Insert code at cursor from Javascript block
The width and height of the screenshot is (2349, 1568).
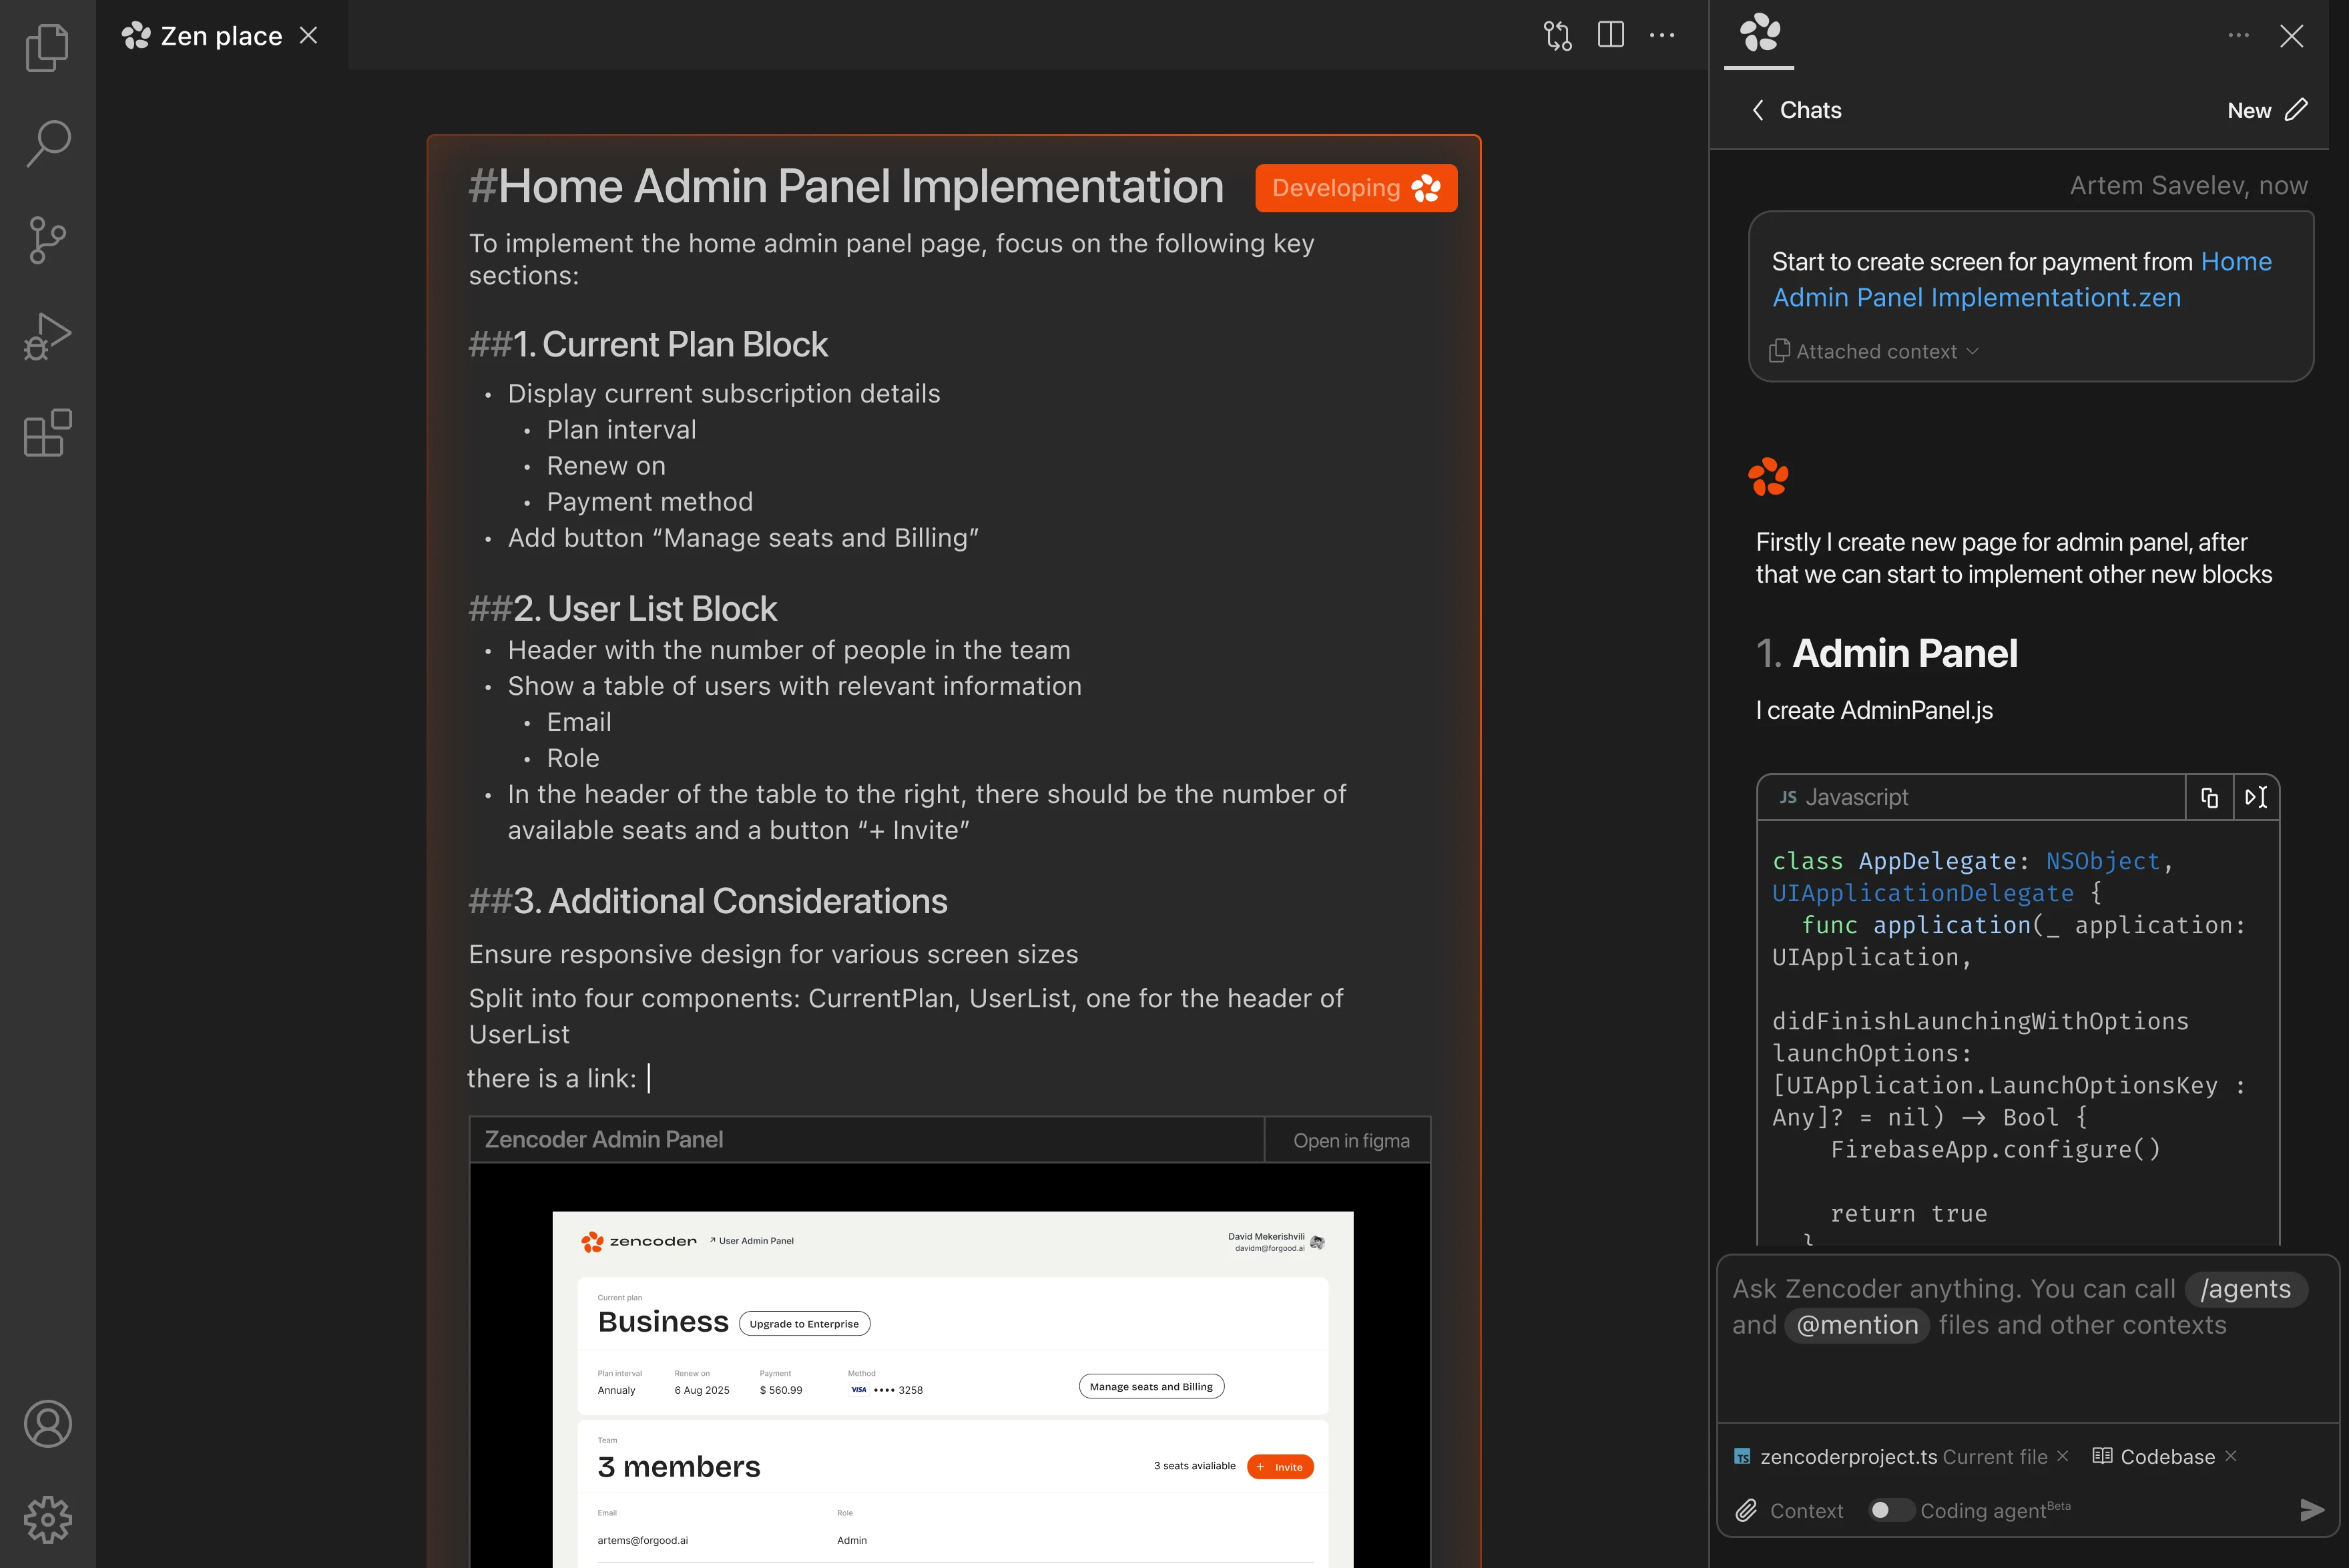tap(2256, 797)
